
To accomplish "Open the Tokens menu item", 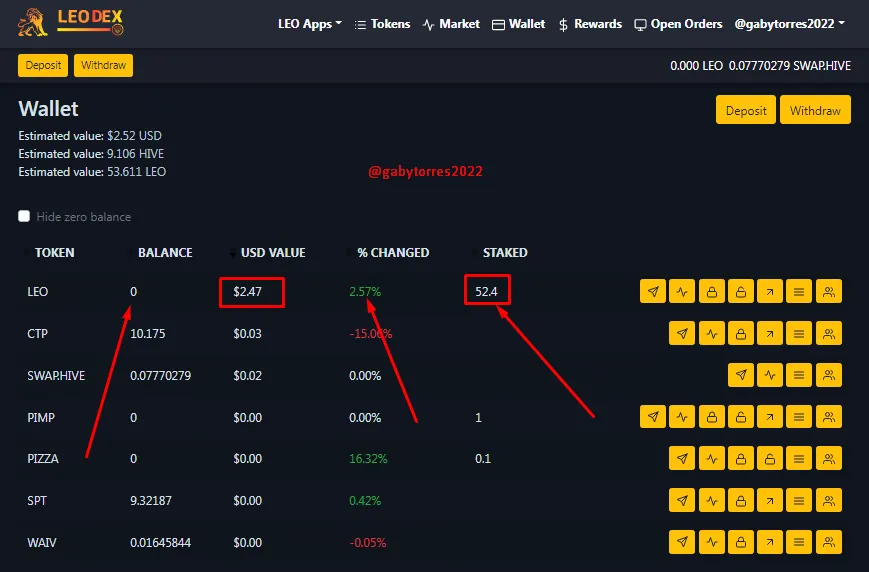I will 382,24.
